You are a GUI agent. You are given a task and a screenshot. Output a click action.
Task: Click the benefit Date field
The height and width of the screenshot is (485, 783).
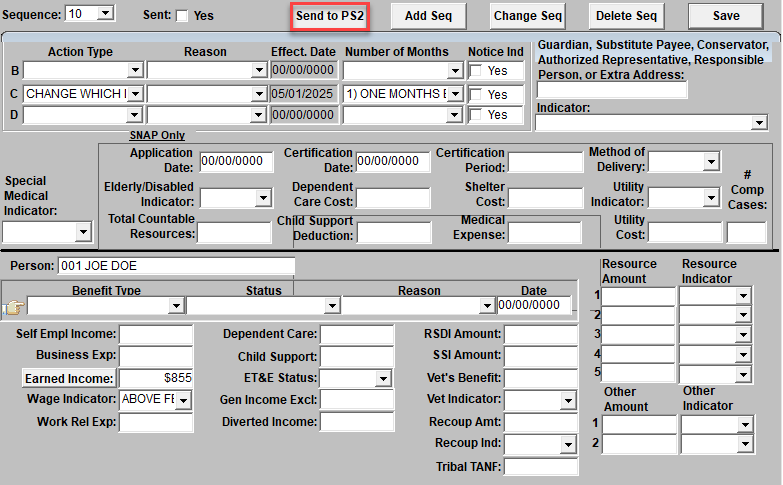click(534, 305)
